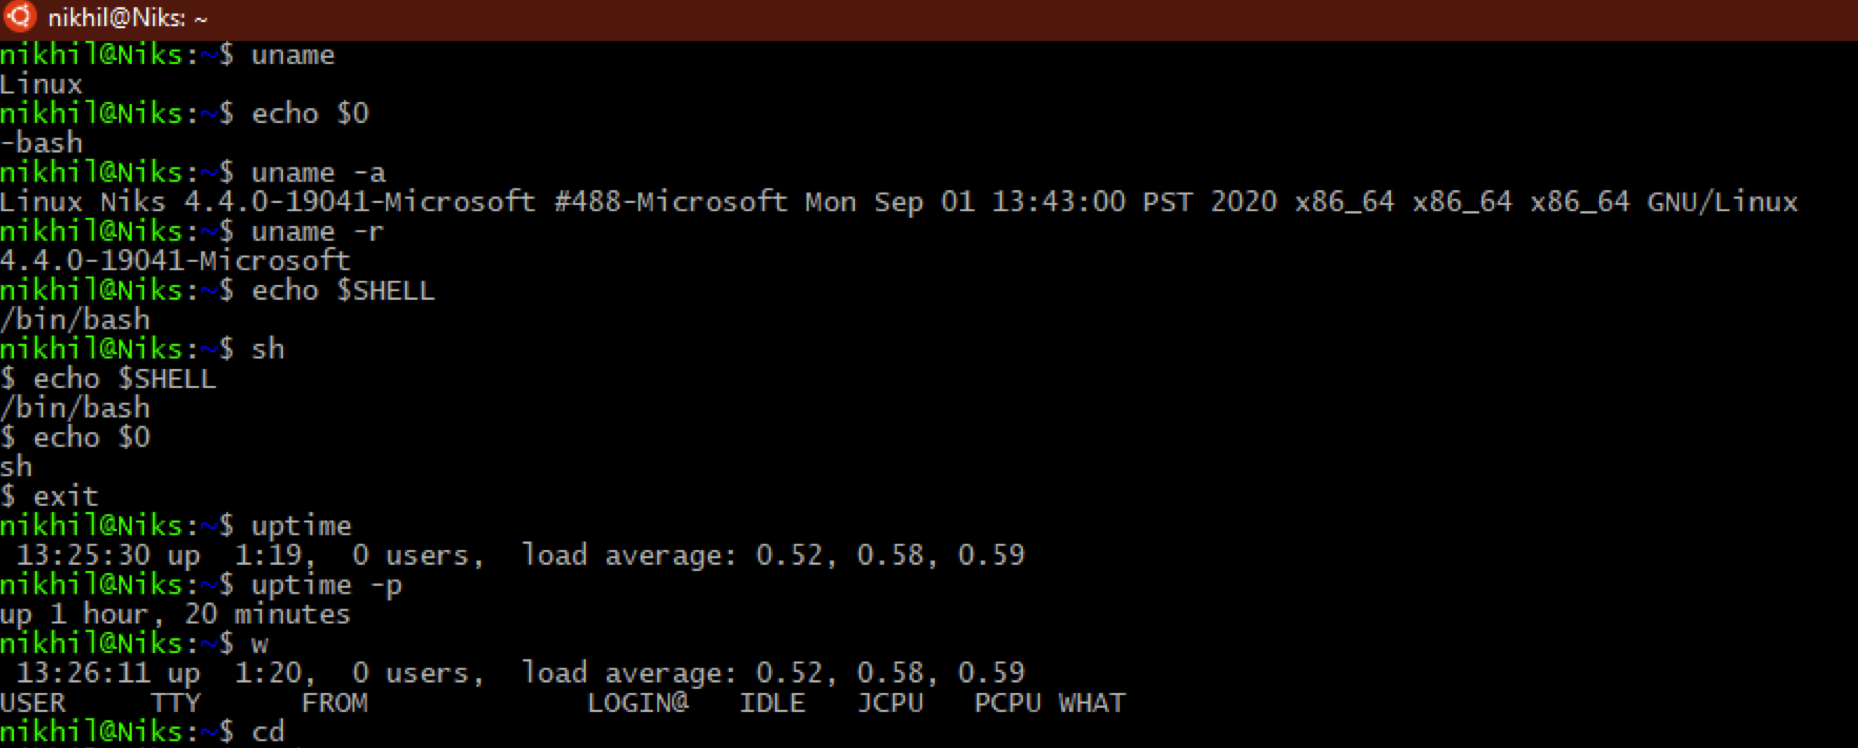This screenshot has height=748, width=1858.
Task: Click the "13:25:30" time in uptime output
Action: point(83,555)
